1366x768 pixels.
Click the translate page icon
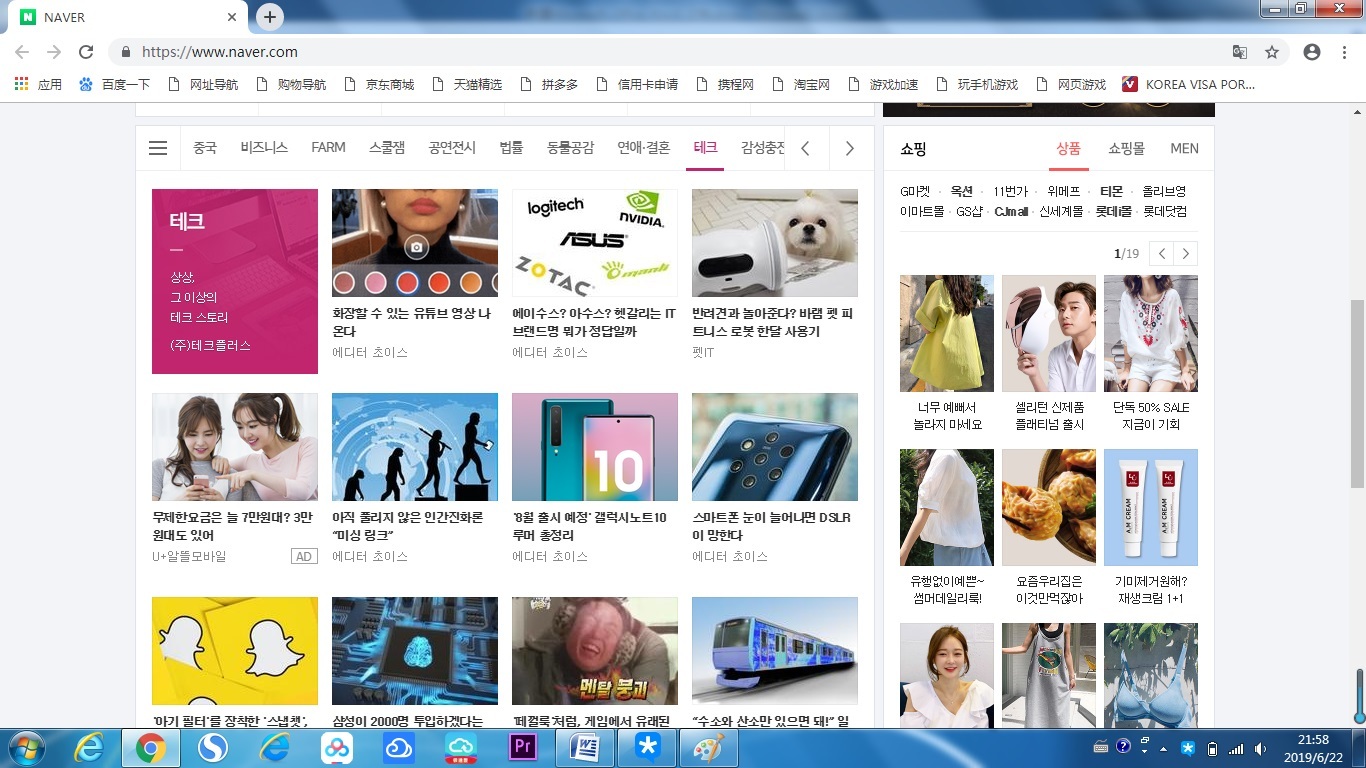(1240, 52)
